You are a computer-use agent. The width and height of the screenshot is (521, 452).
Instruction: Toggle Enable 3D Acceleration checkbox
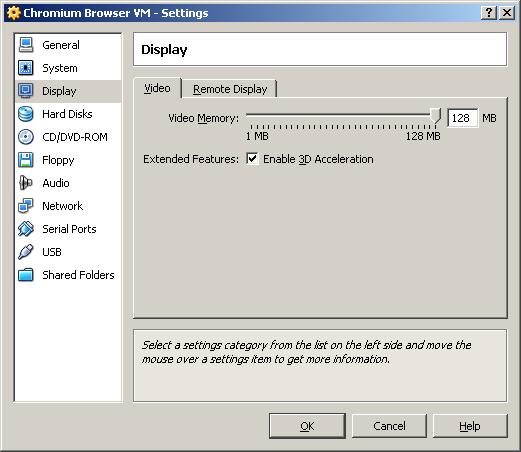click(252, 159)
